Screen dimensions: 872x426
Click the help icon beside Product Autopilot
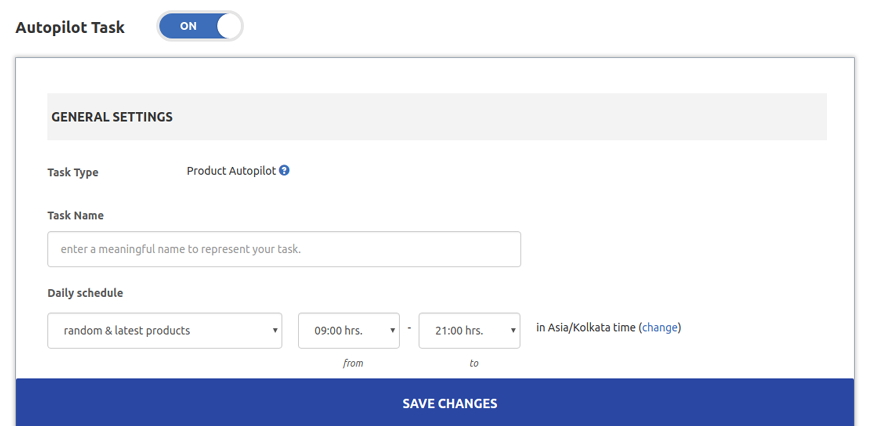click(284, 171)
